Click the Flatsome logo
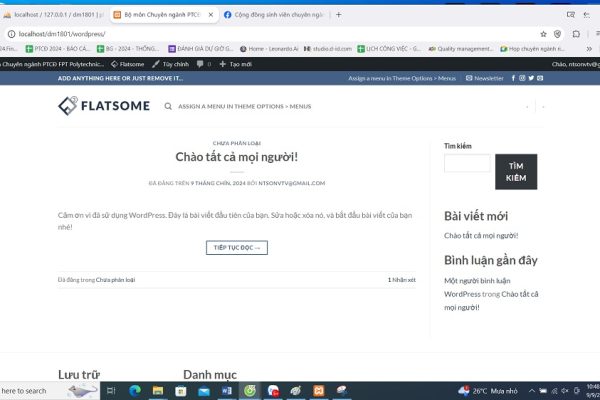Screen dimensions: 600x400 click(104, 106)
